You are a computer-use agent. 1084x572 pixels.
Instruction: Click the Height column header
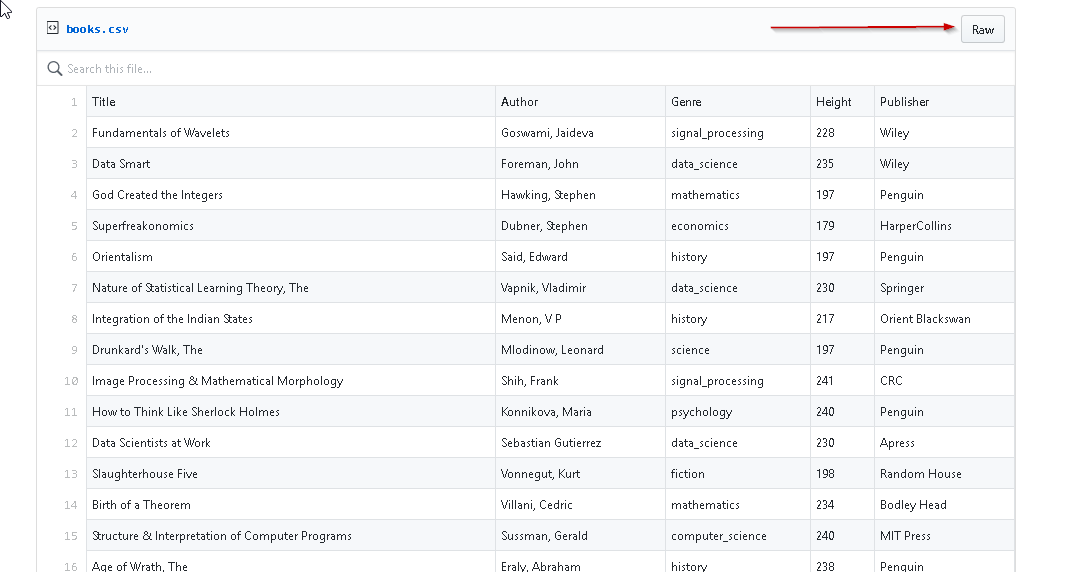[833, 102]
